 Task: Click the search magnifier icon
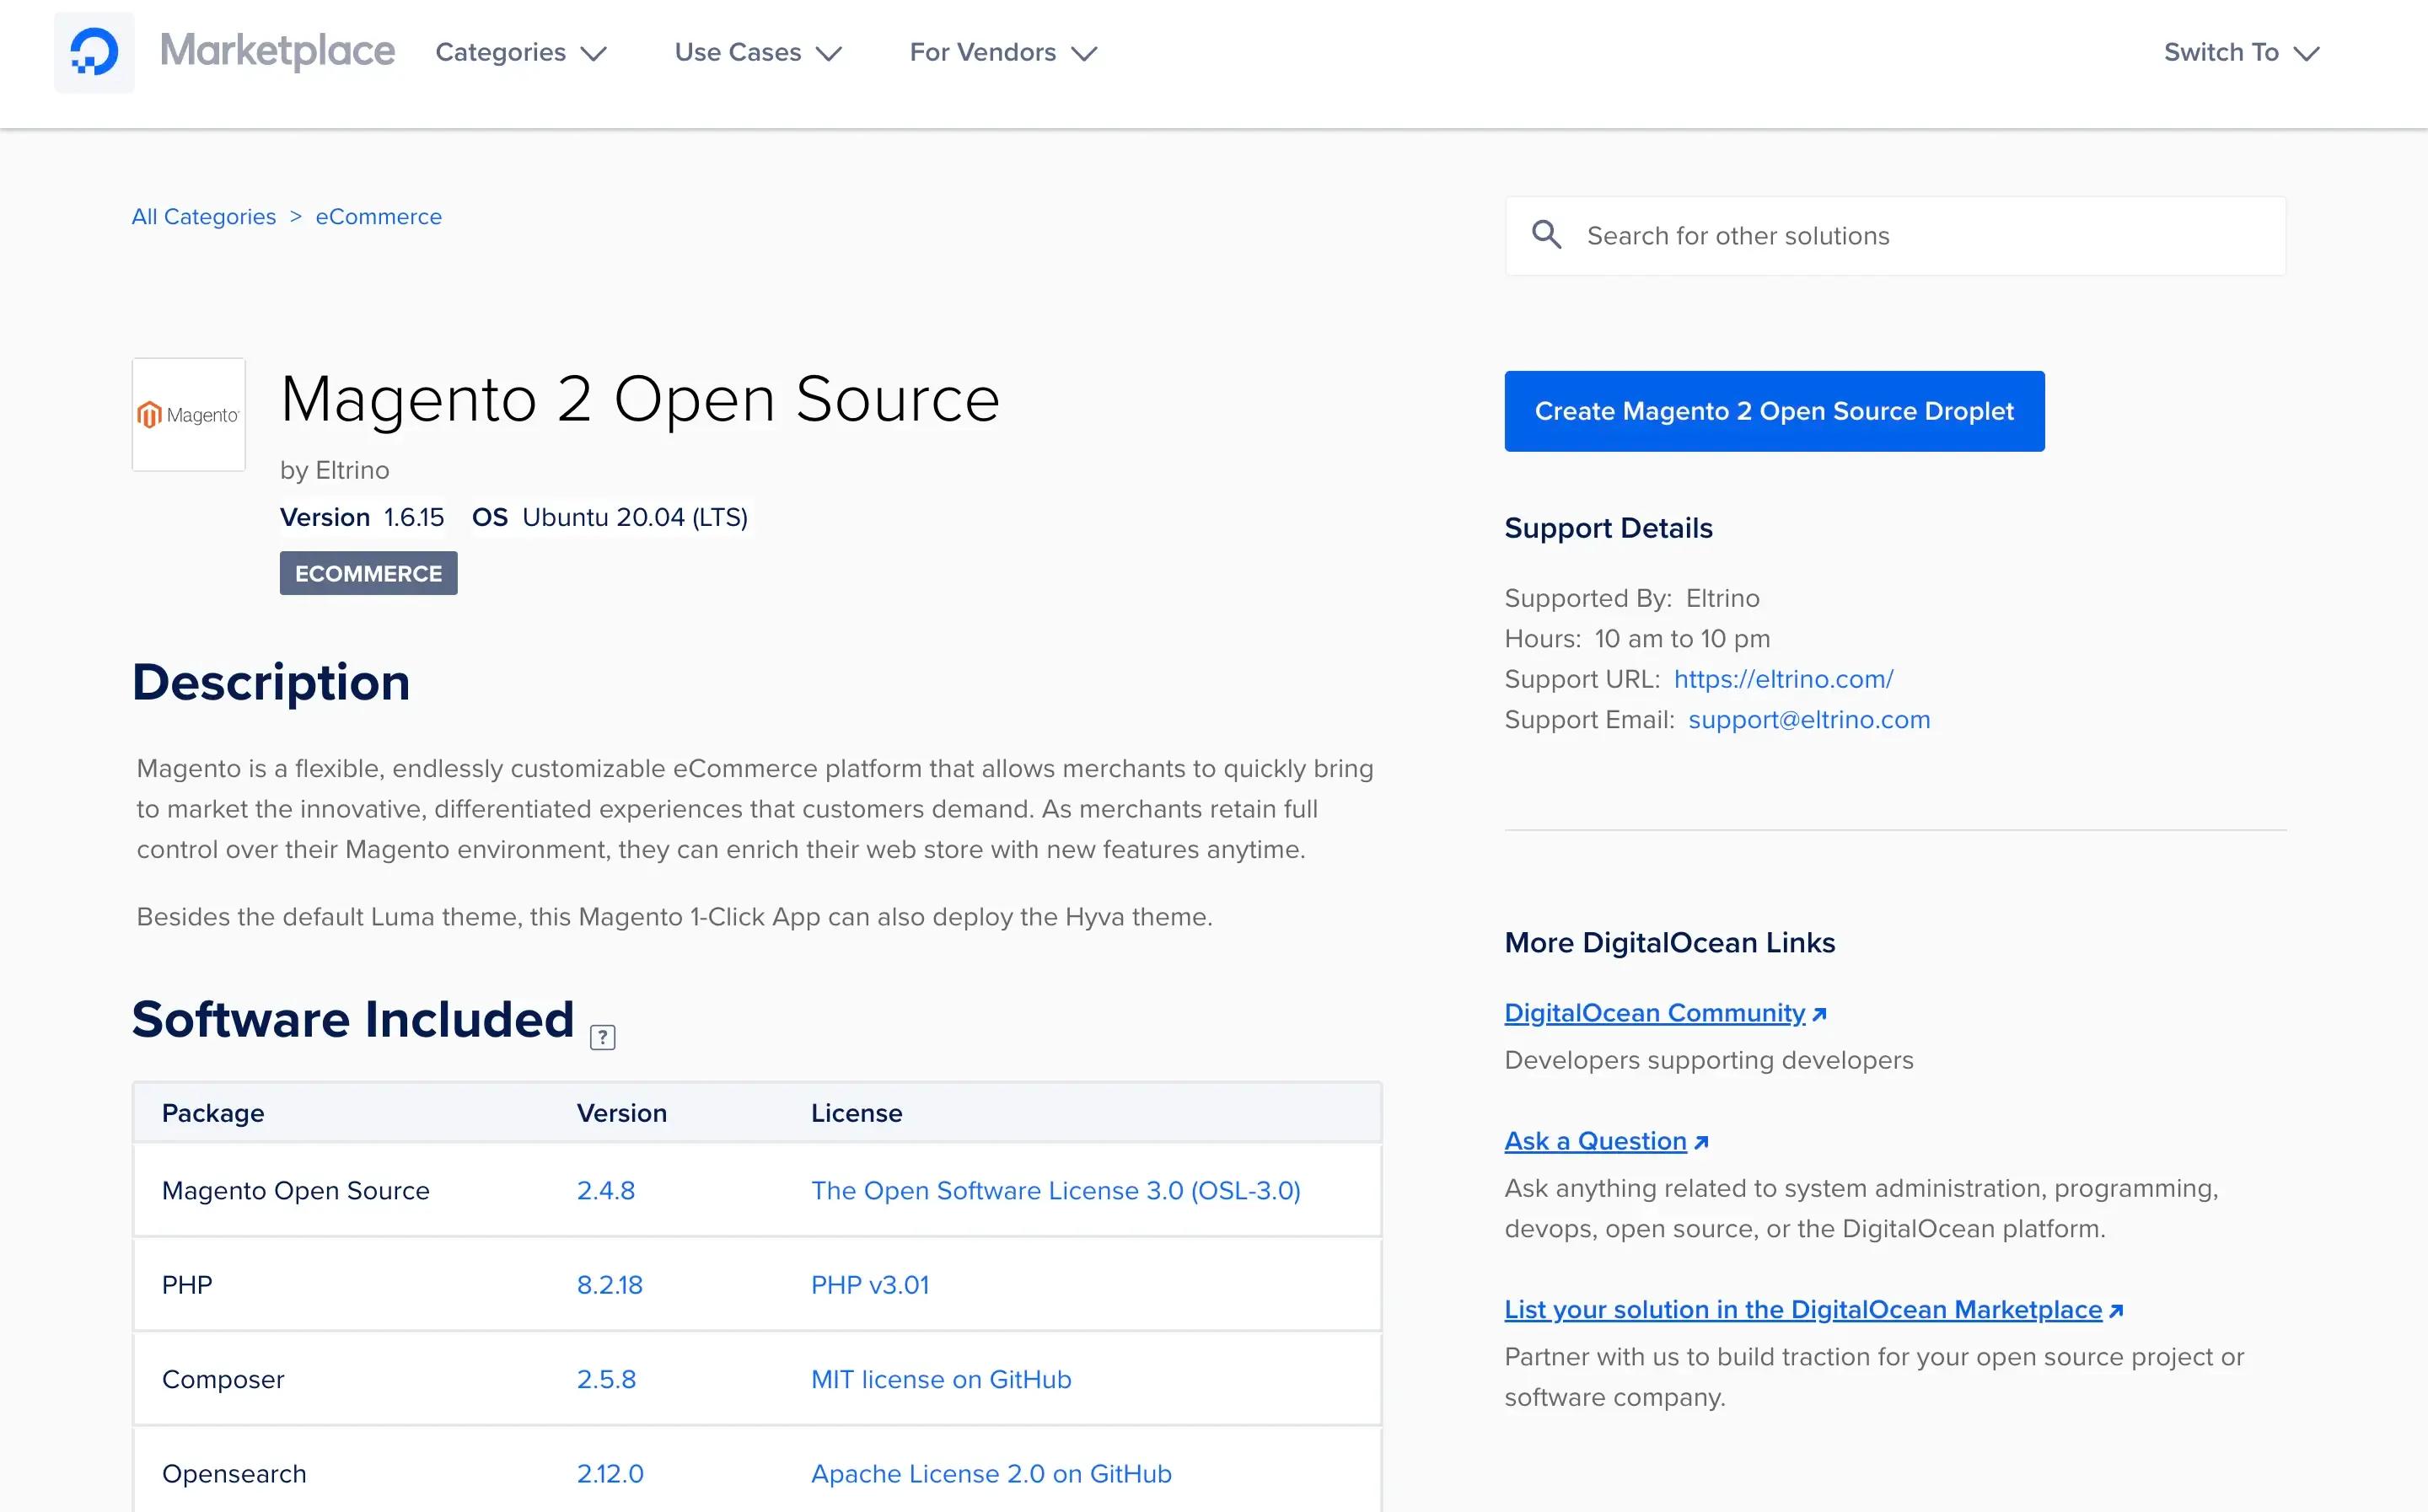tap(1546, 235)
